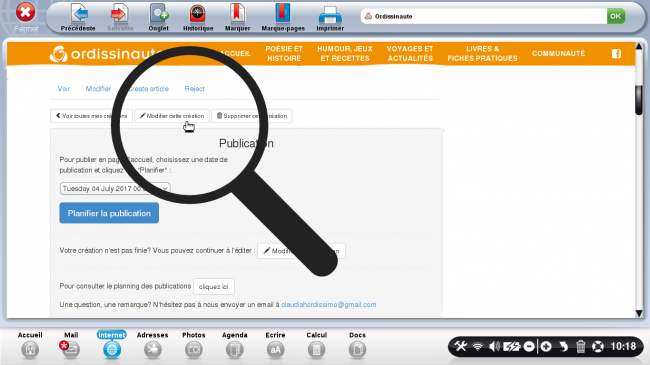Open the Agenda application
This screenshot has width=650, height=365.
pyautogui.click(x=235, y=345)
